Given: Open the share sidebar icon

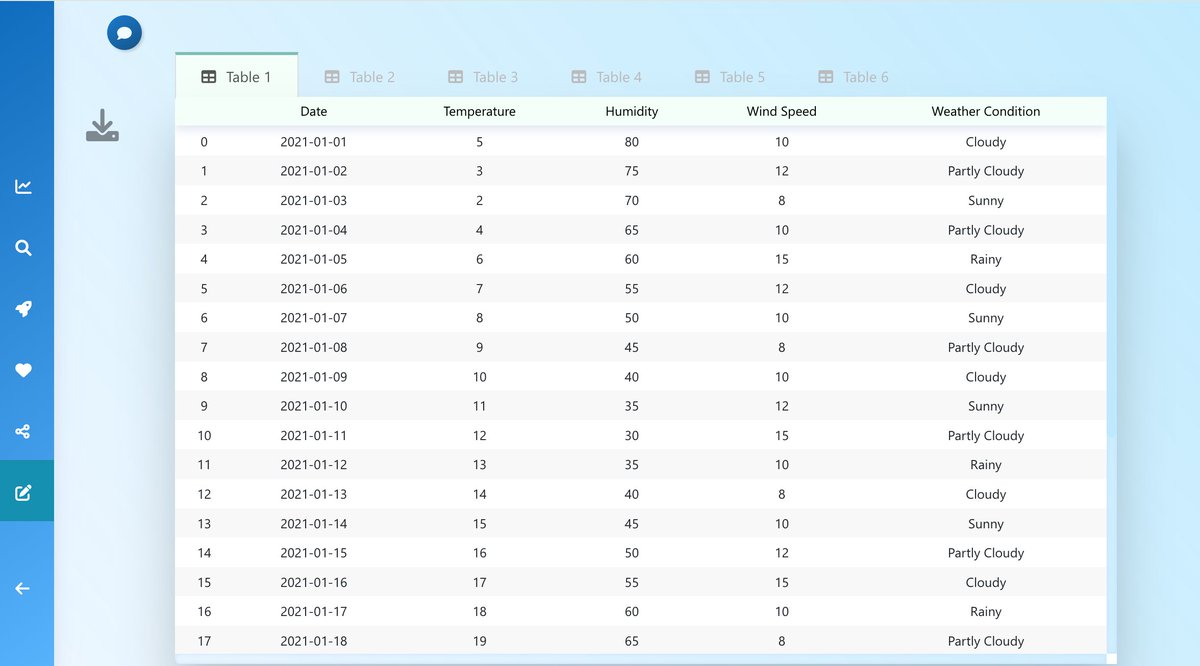Looking at the screenshot, I should [x=23, y=431].
